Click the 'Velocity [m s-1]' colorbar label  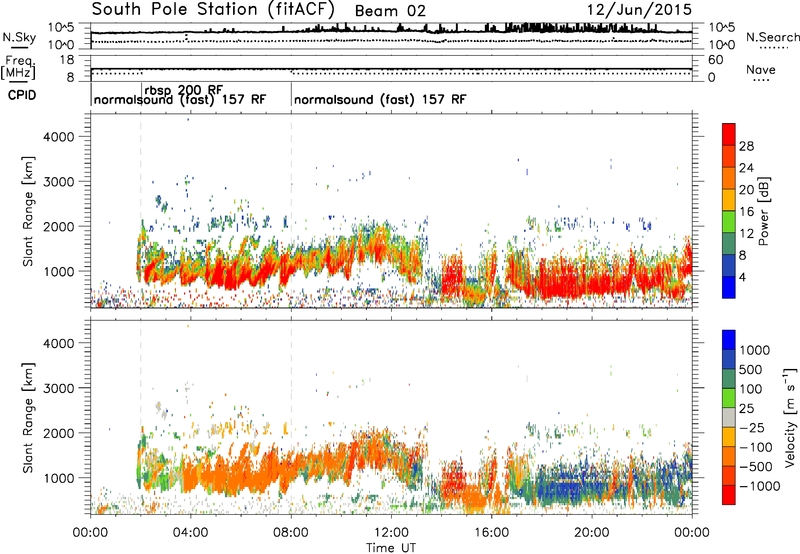[x=790, y=417]
